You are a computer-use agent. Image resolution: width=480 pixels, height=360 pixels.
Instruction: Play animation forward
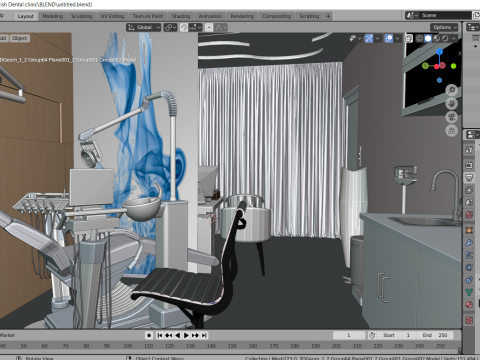[x=186, y=335]
